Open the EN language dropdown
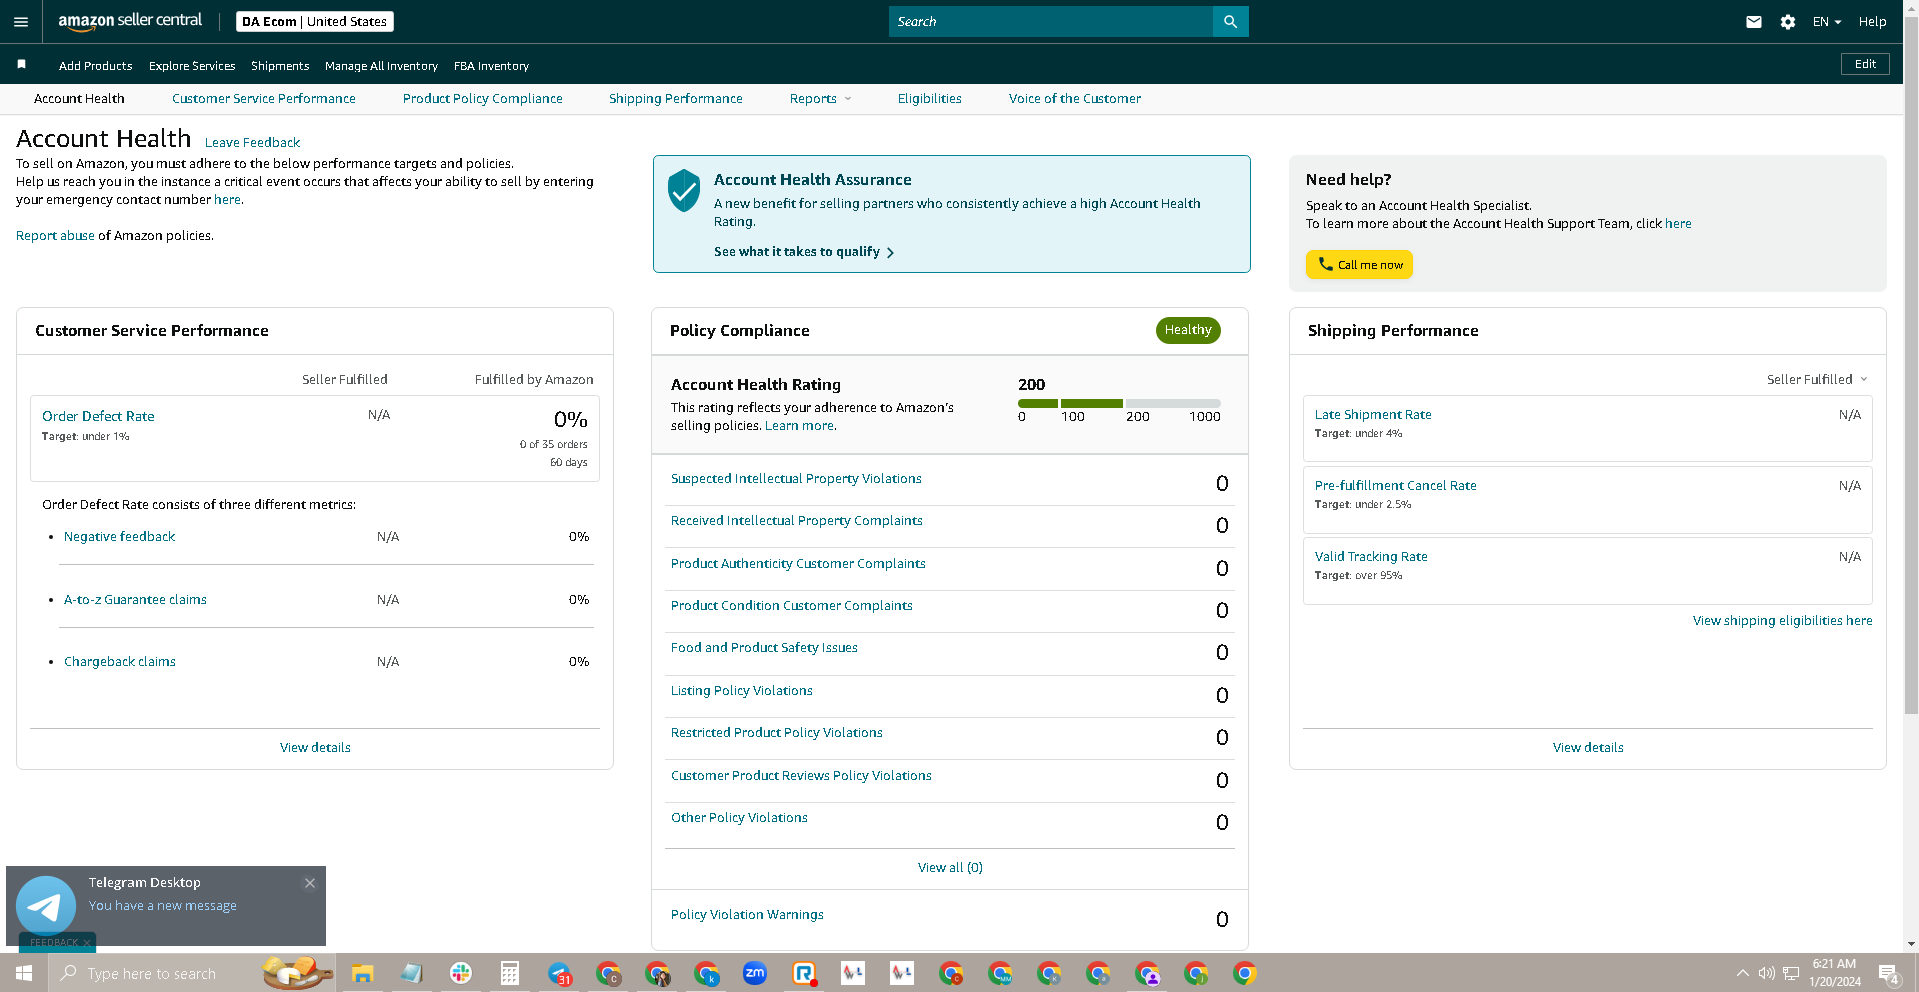Screen dimensions: 1919x992 [1827, 21]
